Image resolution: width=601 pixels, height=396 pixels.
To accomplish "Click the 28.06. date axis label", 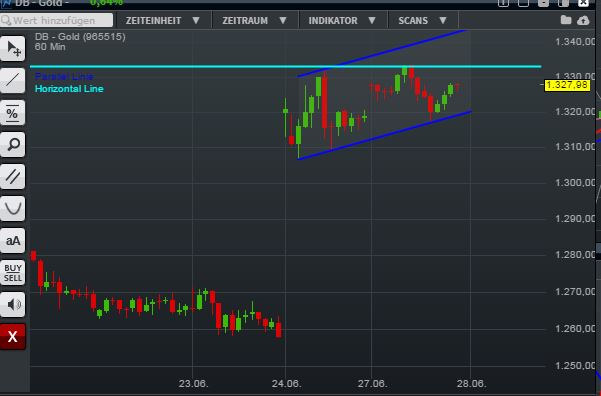I will 471,383.
